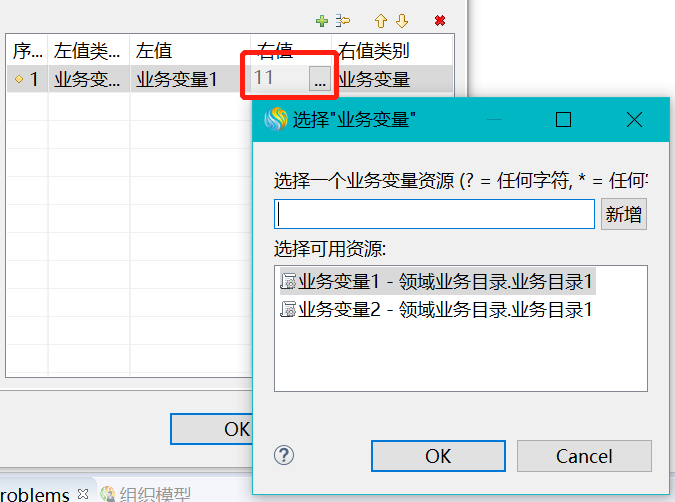Move row down with down arrow icon
This screenshot has width=675, height=502.
(x=402, y=21)
